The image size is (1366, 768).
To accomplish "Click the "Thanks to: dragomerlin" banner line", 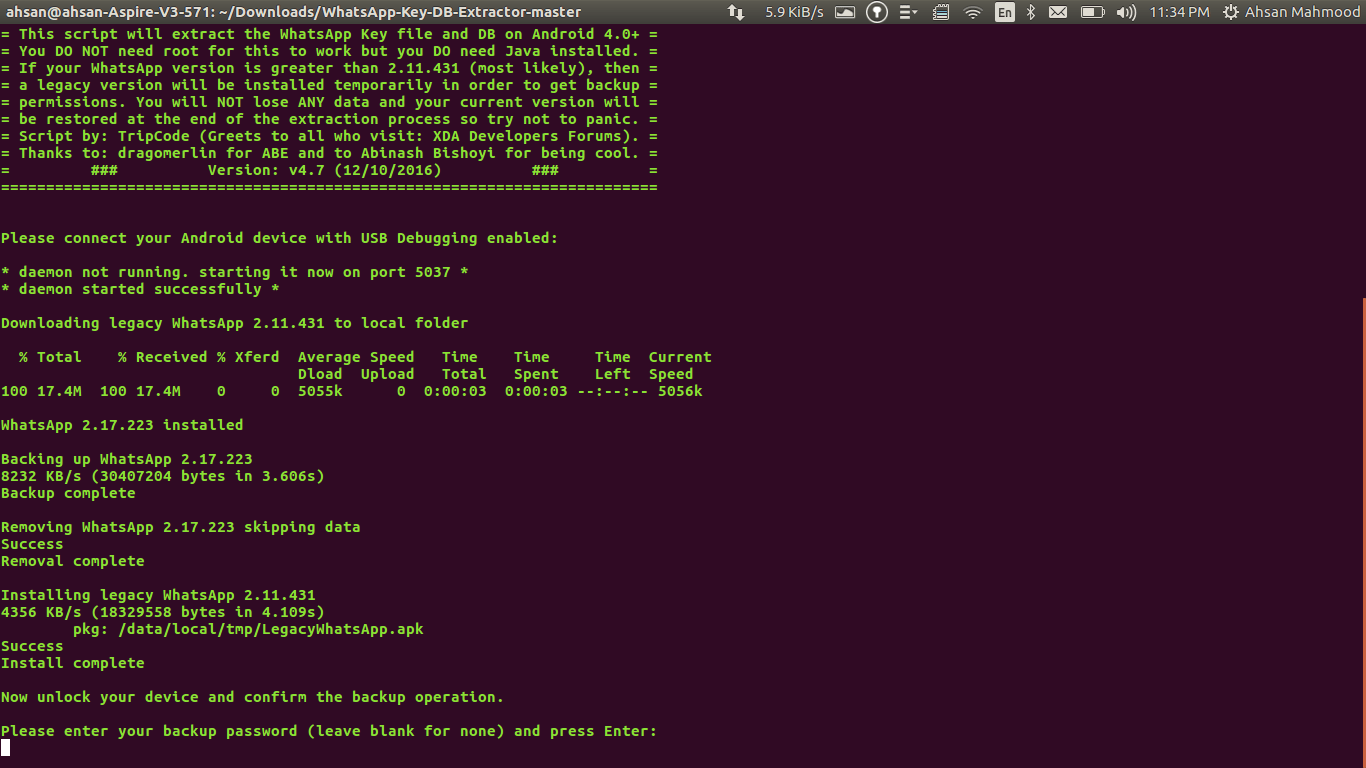I will click(329, 153).
